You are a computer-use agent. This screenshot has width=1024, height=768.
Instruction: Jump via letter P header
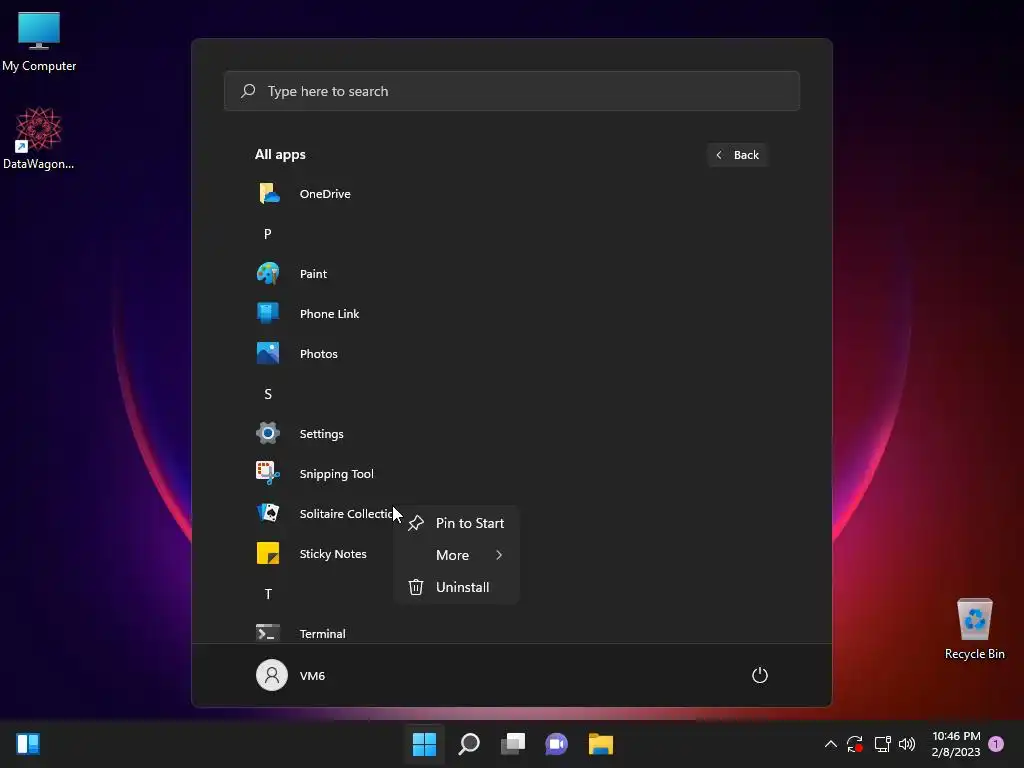[x=268, y=234]
